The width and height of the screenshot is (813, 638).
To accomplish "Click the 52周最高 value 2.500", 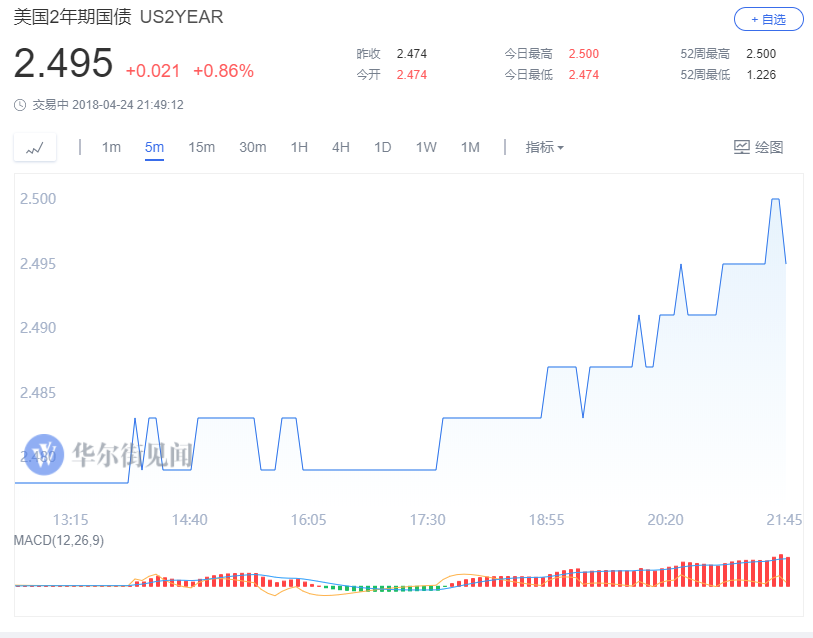I will point(761,54).
